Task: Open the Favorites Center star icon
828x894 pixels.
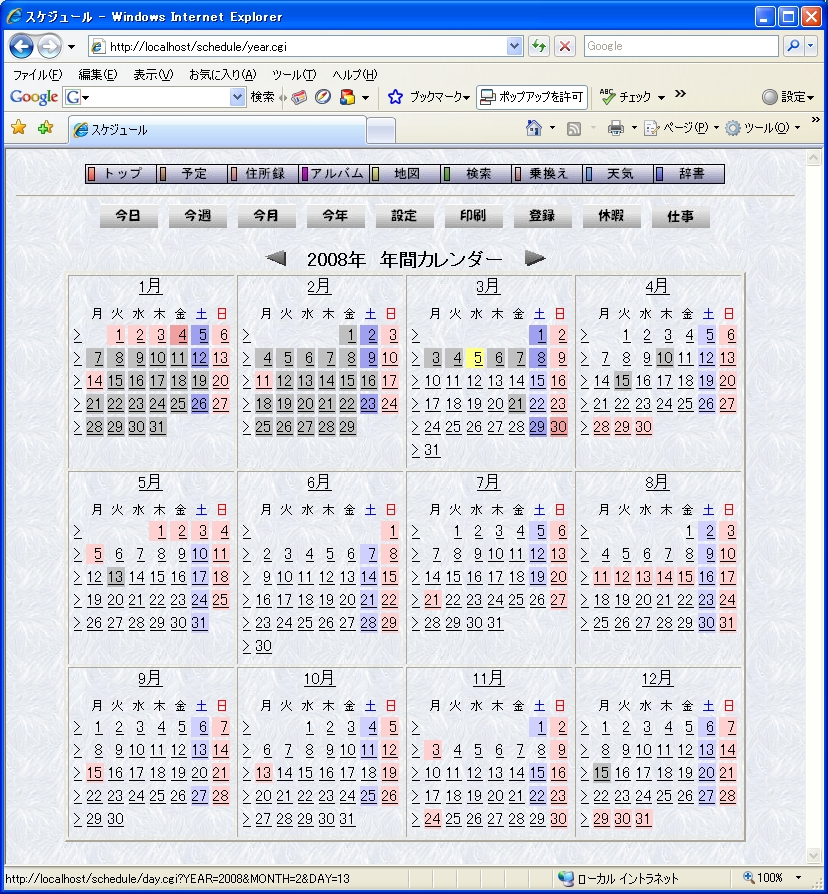Action: tap(19, 127)
